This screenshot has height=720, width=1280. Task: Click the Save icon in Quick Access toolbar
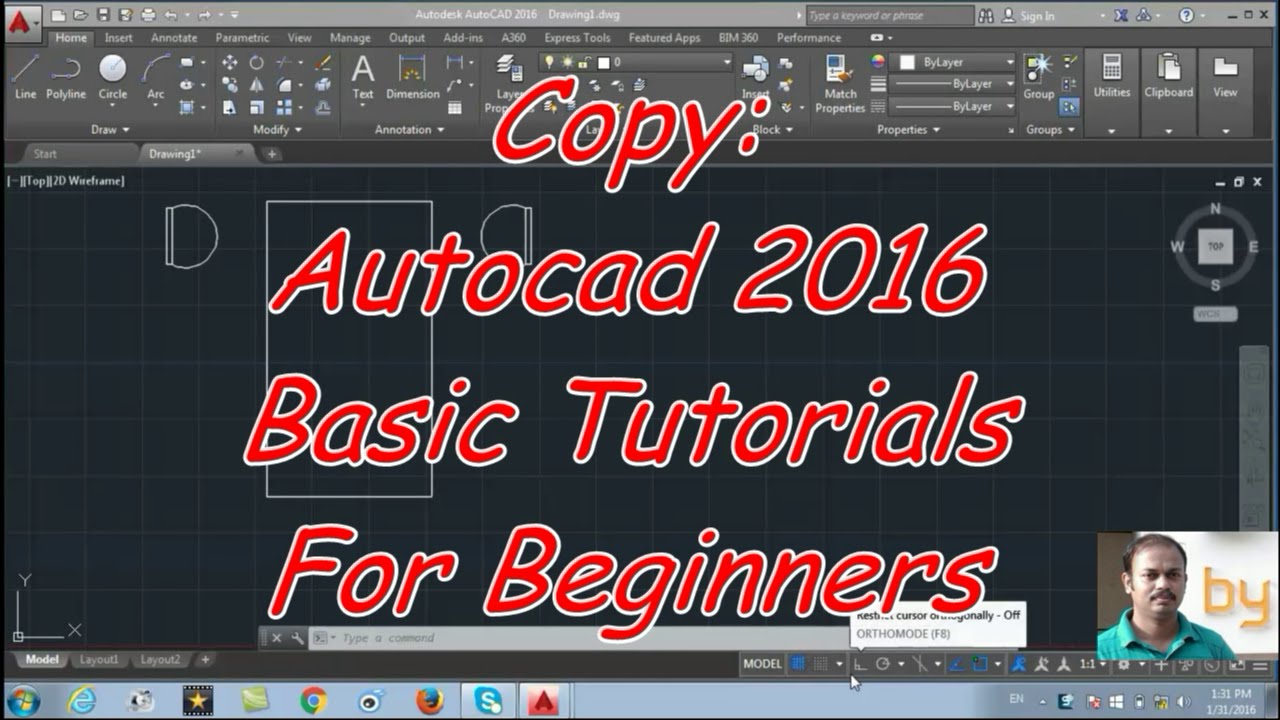pyautogui.click(x=103, y=15)
